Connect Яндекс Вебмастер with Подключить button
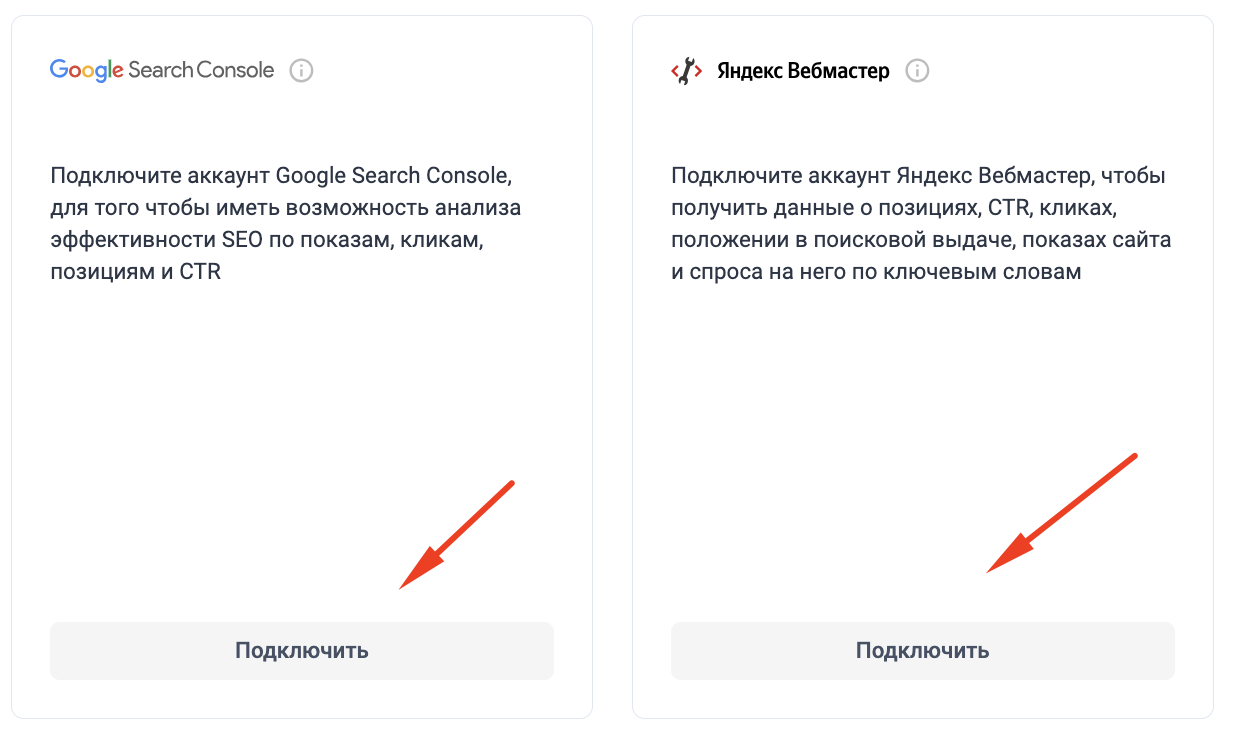Image resolution: width=1260 pixels, height=736 pixels. pyautogui.click(x=923, y=651)
